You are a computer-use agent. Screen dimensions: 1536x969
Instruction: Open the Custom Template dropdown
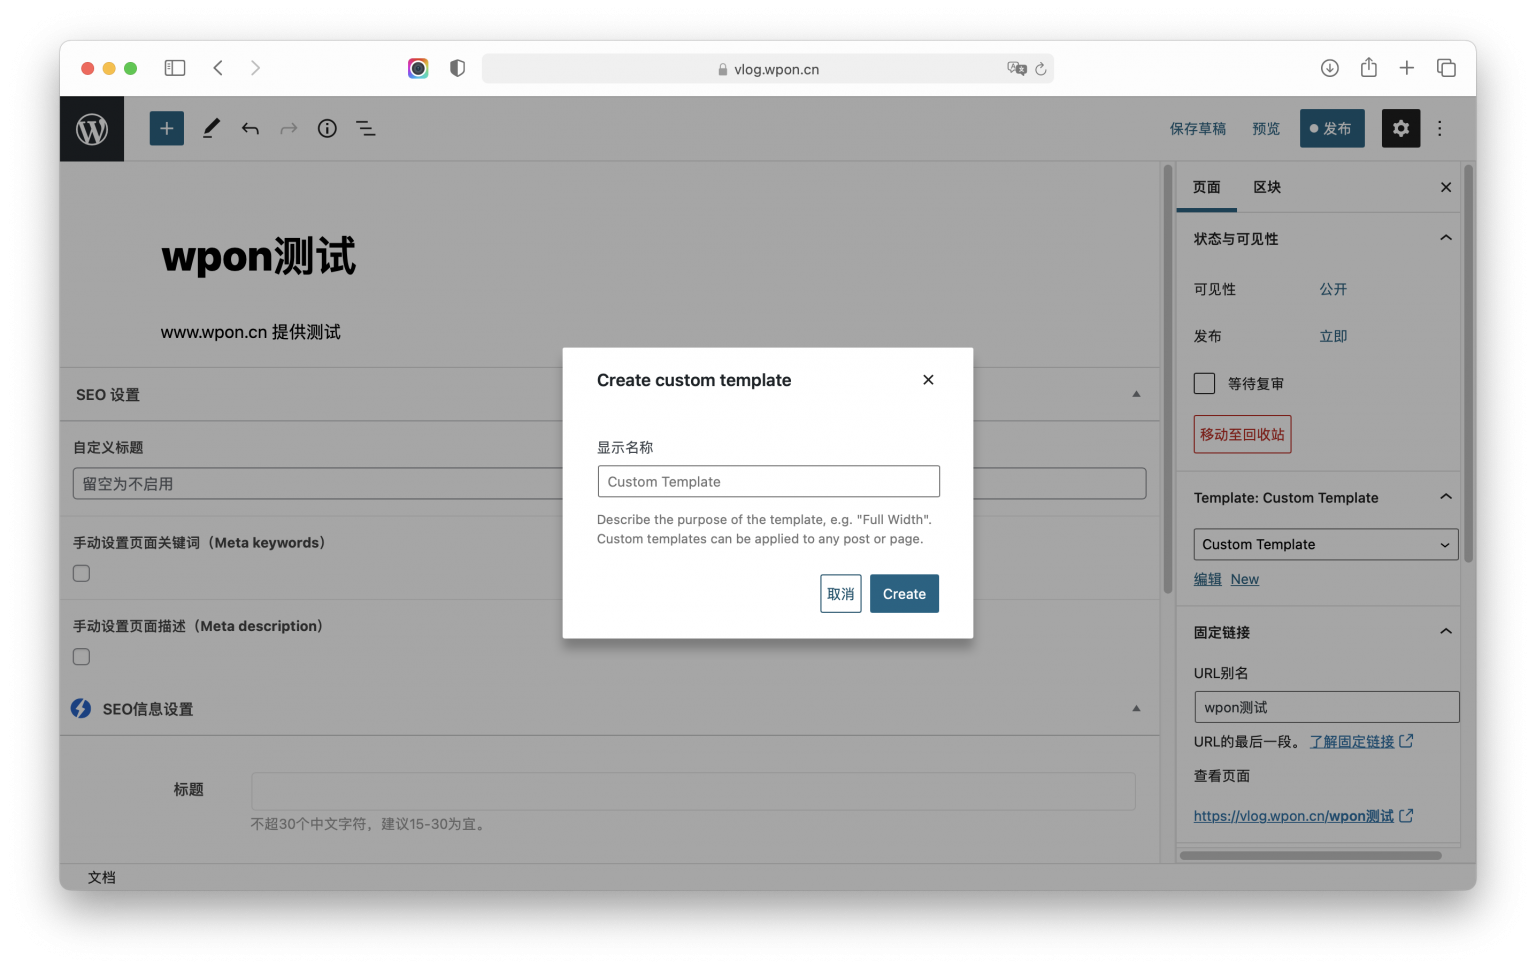pos(1326,544)
